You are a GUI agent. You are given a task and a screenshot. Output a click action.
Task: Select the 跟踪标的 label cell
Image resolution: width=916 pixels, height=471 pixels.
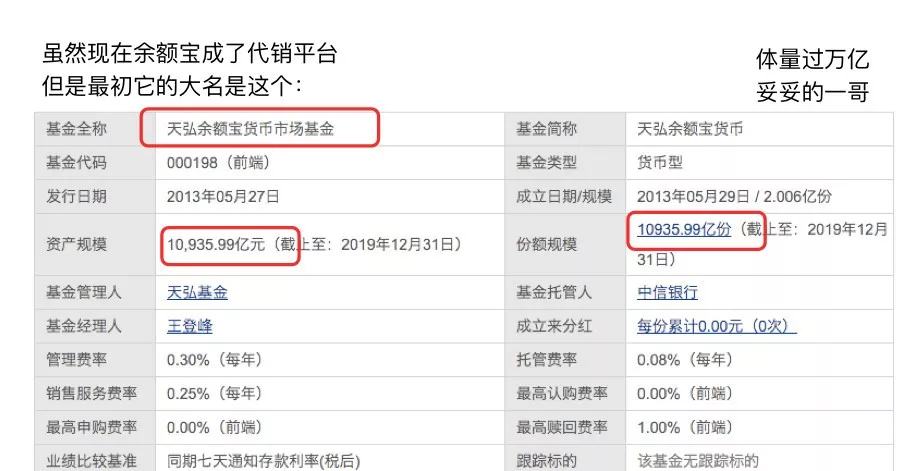565,458
